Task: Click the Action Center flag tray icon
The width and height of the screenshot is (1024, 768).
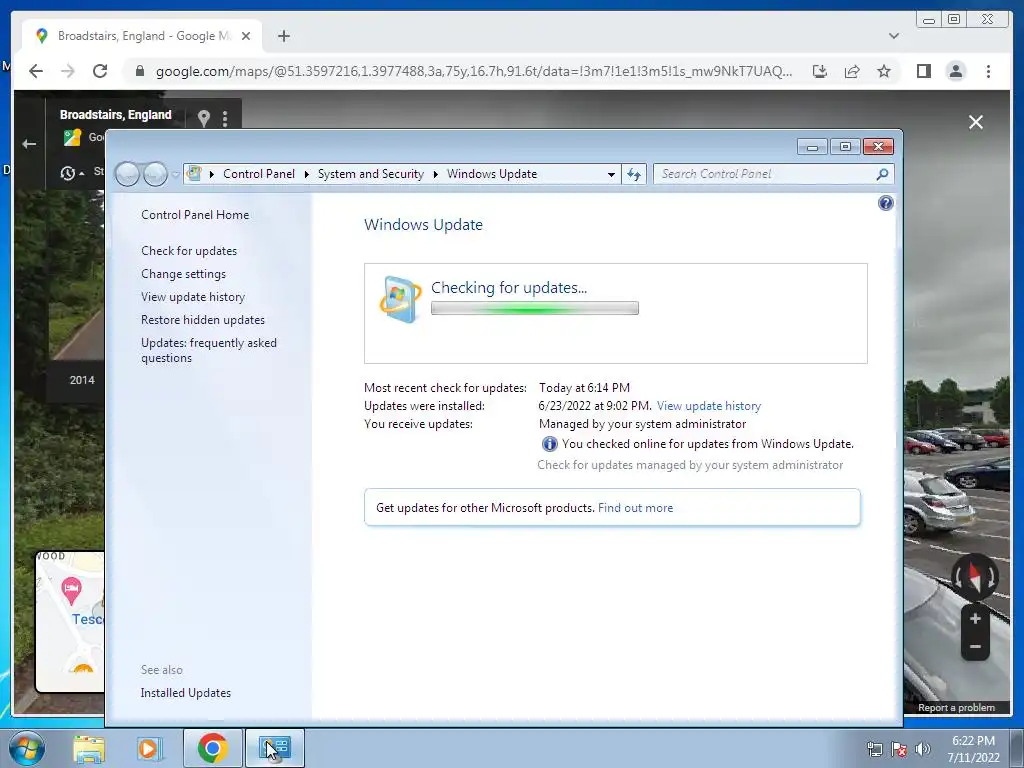Action: click(x=899, y=750)
